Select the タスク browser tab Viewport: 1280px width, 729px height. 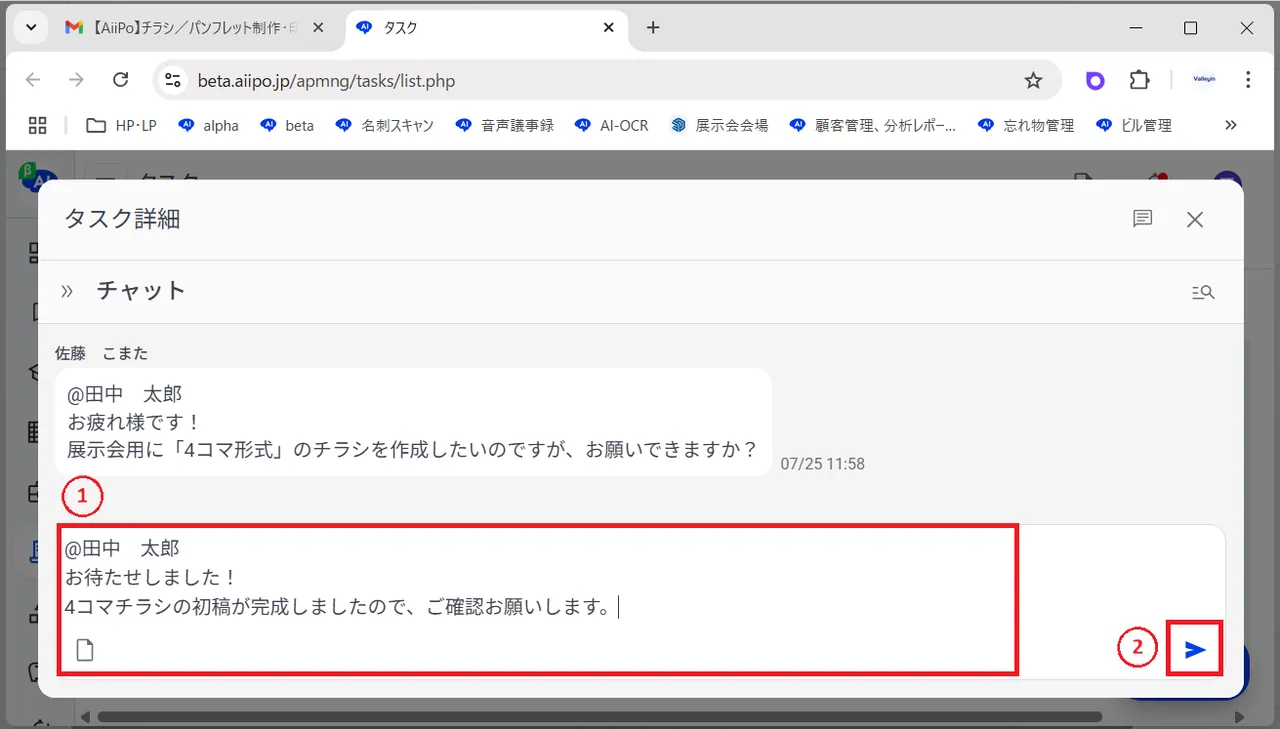[488, 28]
